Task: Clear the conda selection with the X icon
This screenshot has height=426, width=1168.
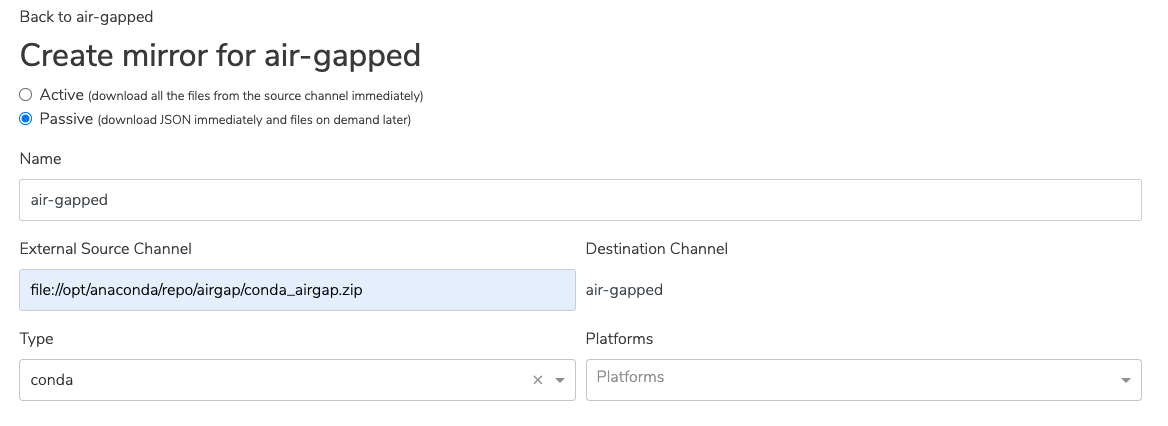Action: pos(538,380)
